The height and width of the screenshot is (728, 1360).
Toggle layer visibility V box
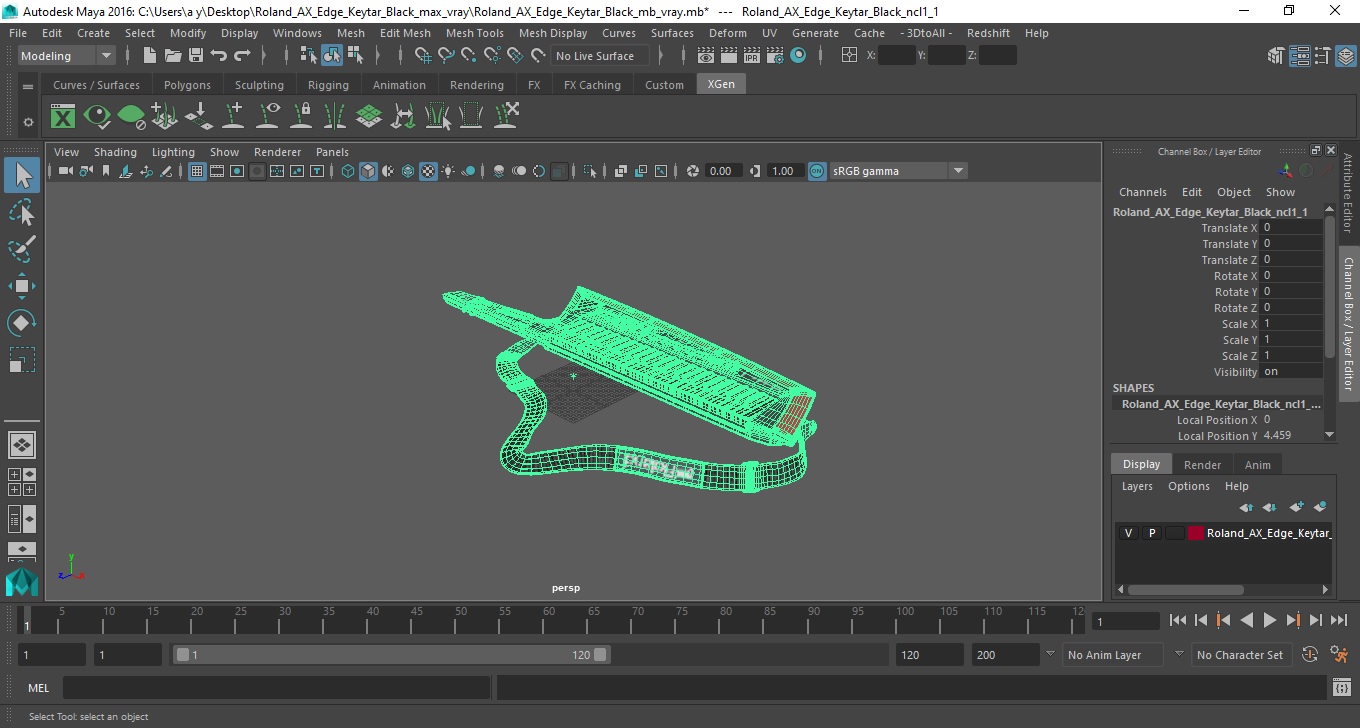1129,533
